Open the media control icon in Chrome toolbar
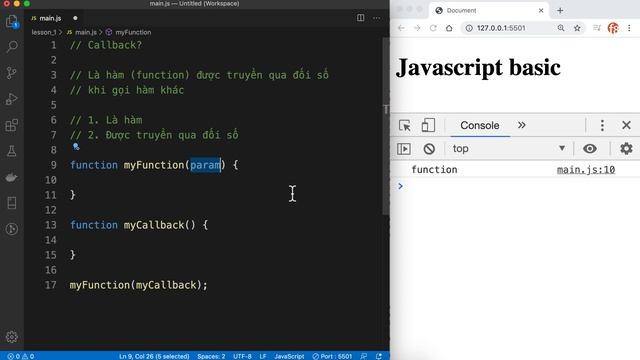Image resolution: width=640 pixels, height=360 pixels. tap(597, 28)
